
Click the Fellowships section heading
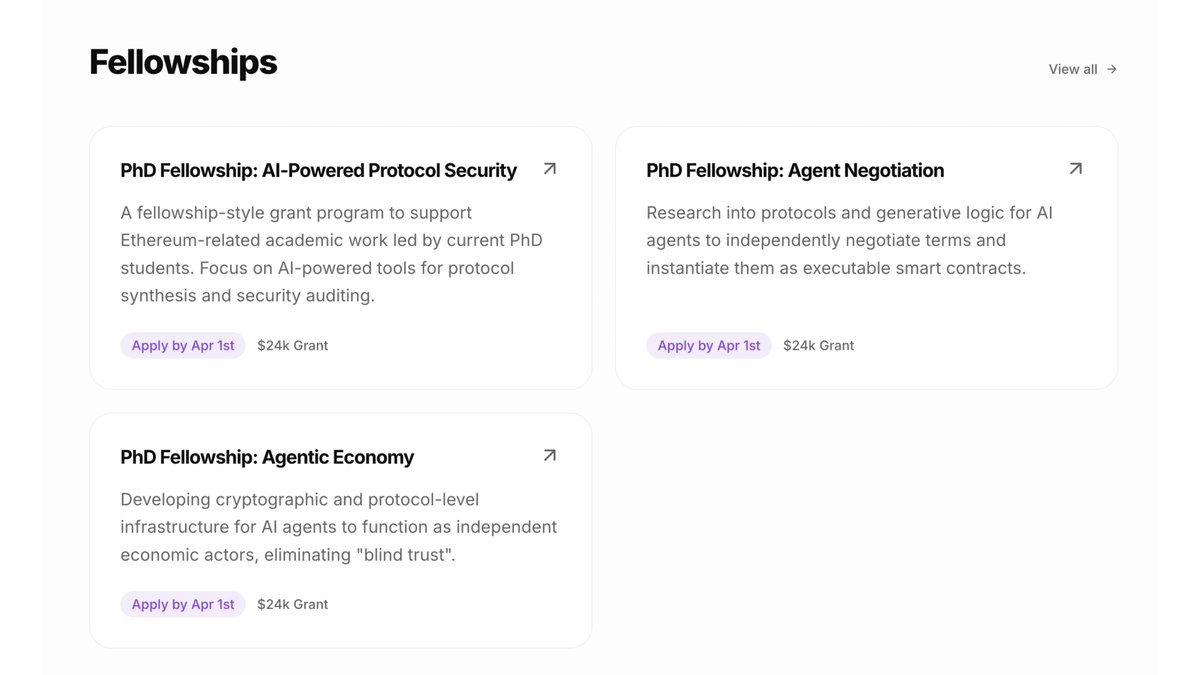(x=183, y=62)
